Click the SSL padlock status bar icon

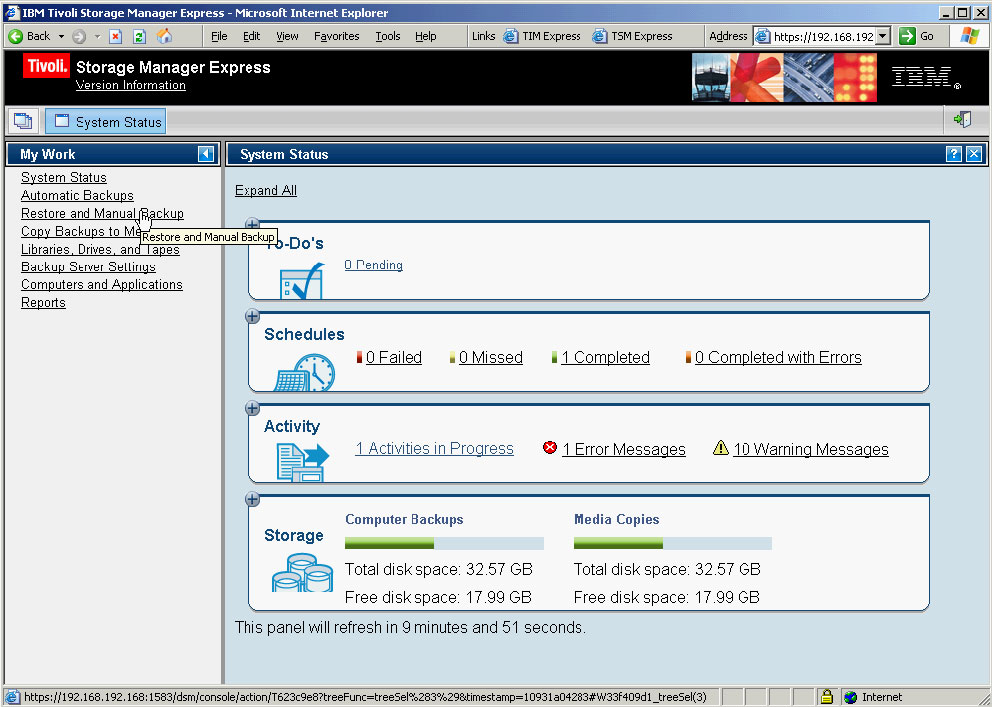pyautogui.click(x=826, y=697)
